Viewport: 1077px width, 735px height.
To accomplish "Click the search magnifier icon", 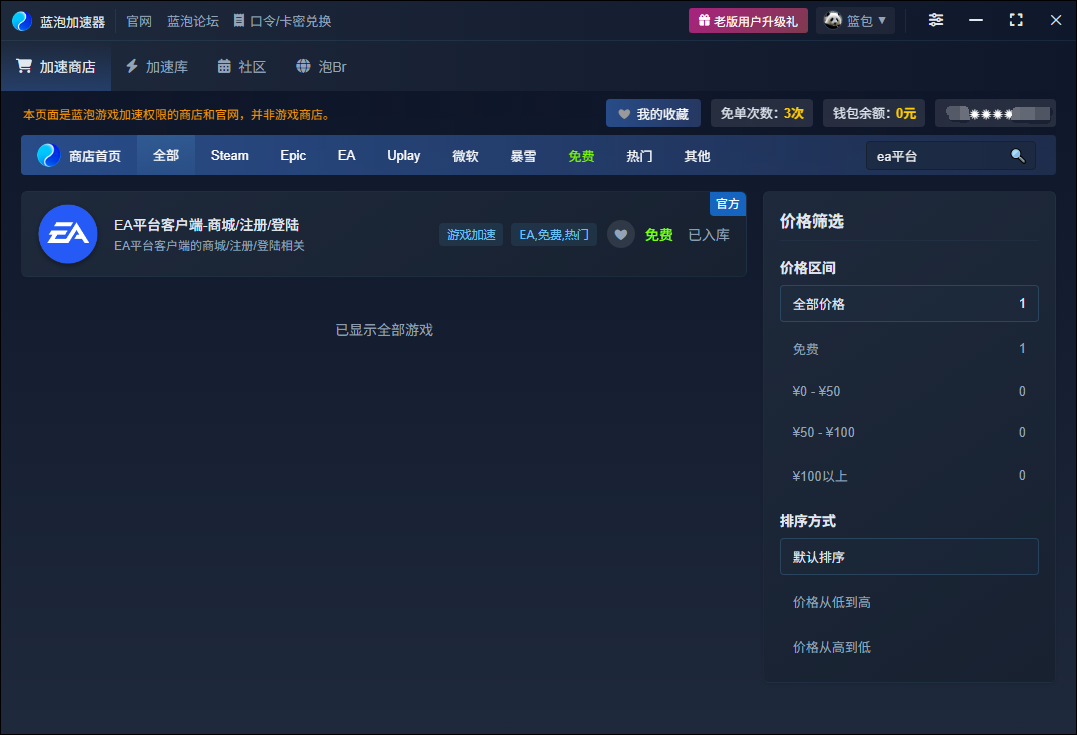I will pos(1017,156).
